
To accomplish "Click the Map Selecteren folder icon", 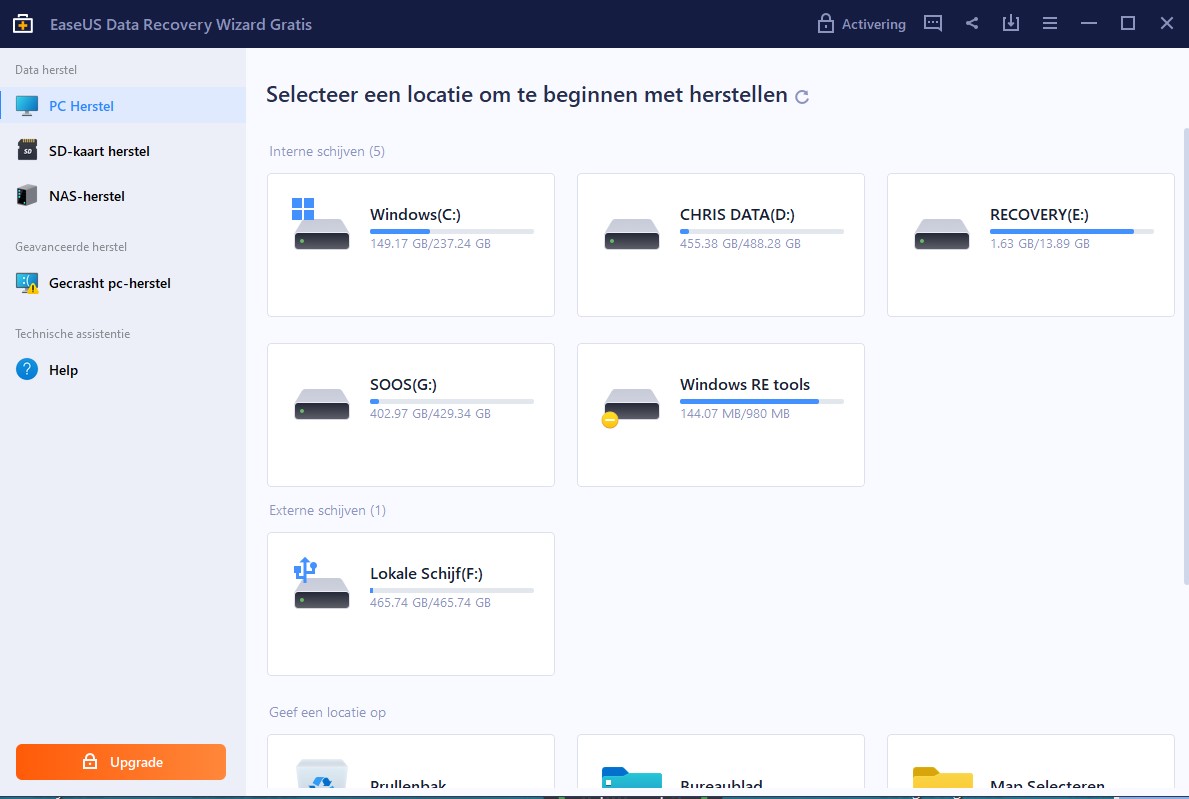I will click(x=943, y=777).
